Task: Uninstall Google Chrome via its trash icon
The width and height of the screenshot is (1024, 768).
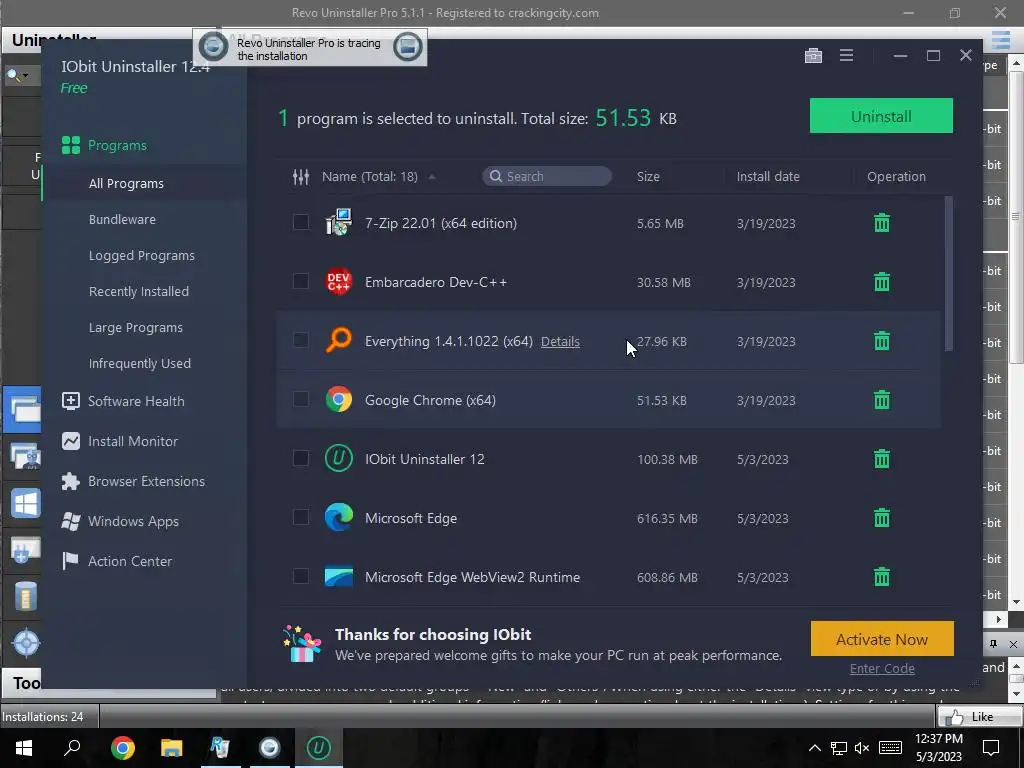Action: (882, 400)
